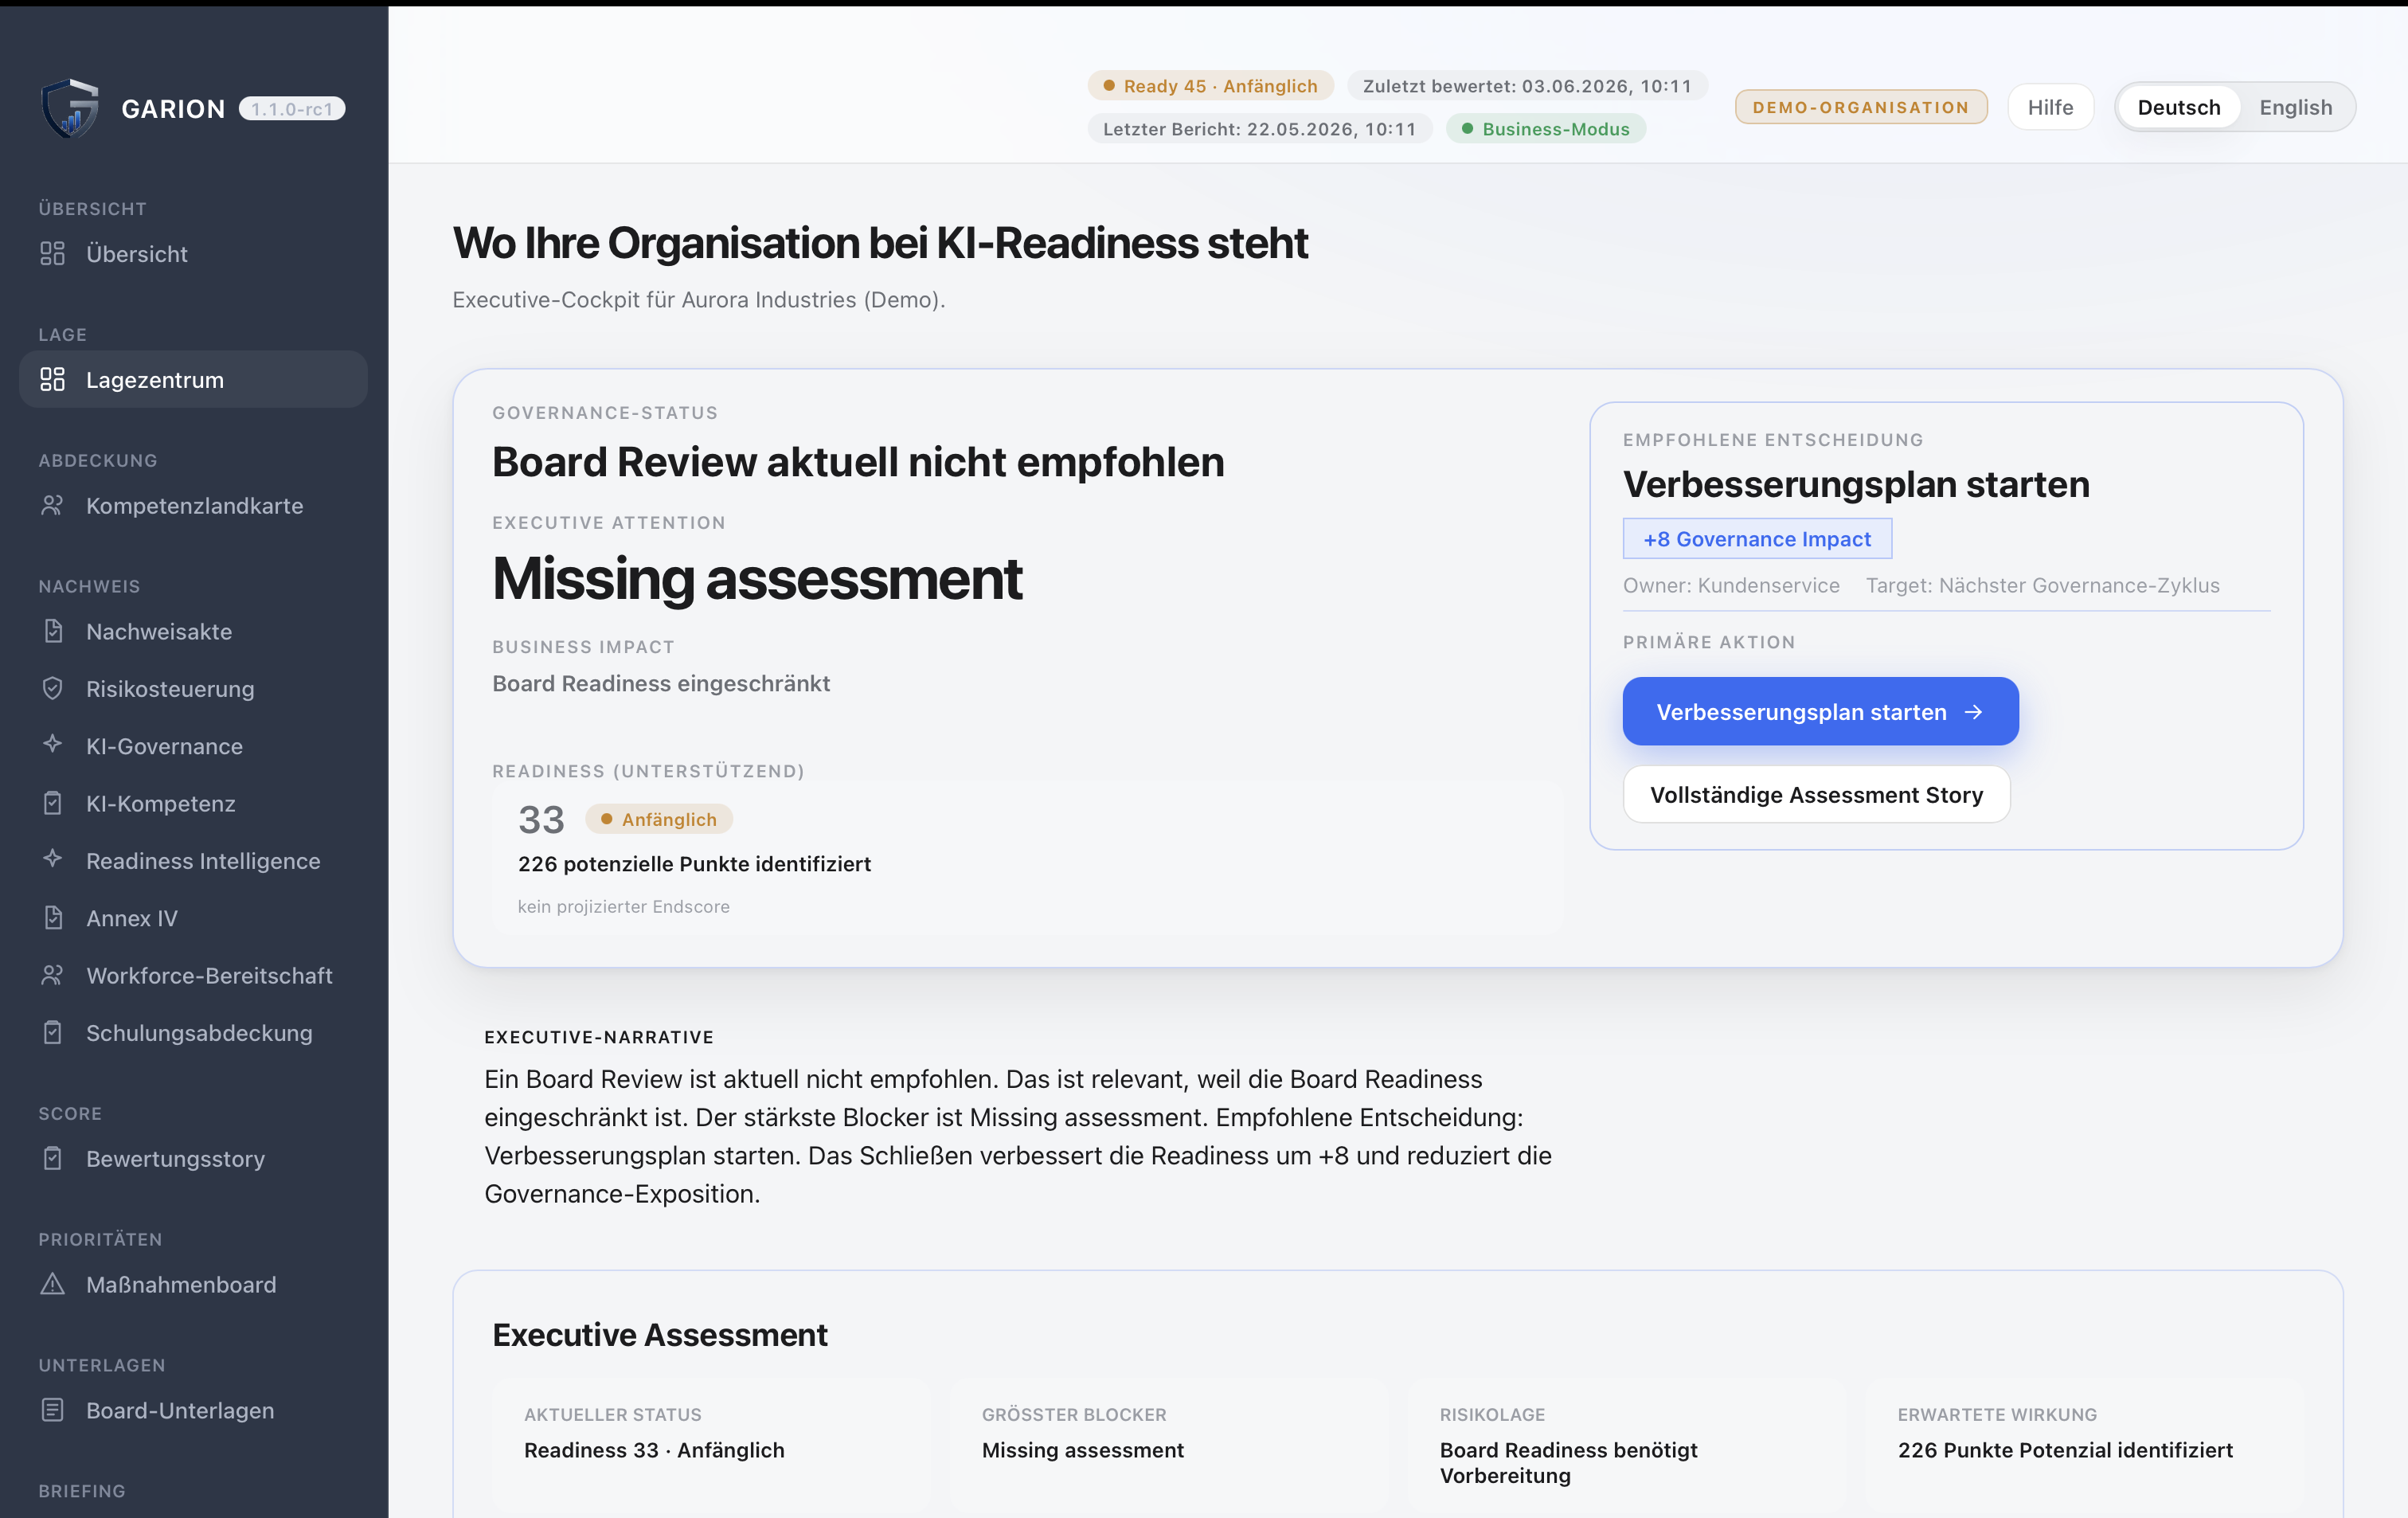Navigate to KI-Governance
The image size is (2408, 1518).
pos(193,746)
